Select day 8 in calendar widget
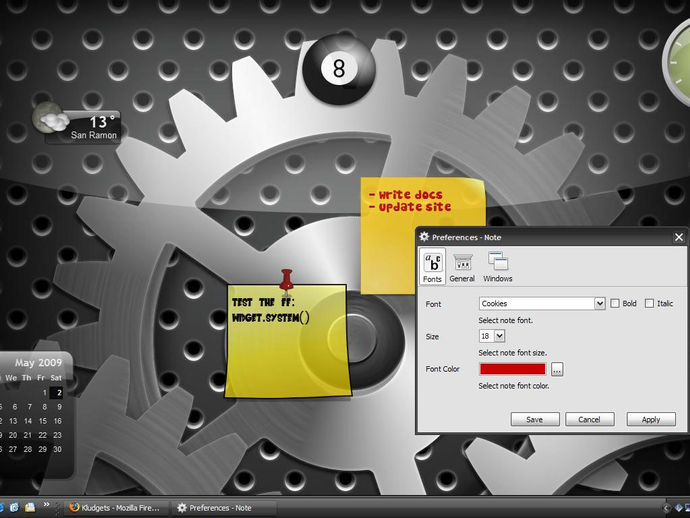690x518 pixels. [44, 407]
